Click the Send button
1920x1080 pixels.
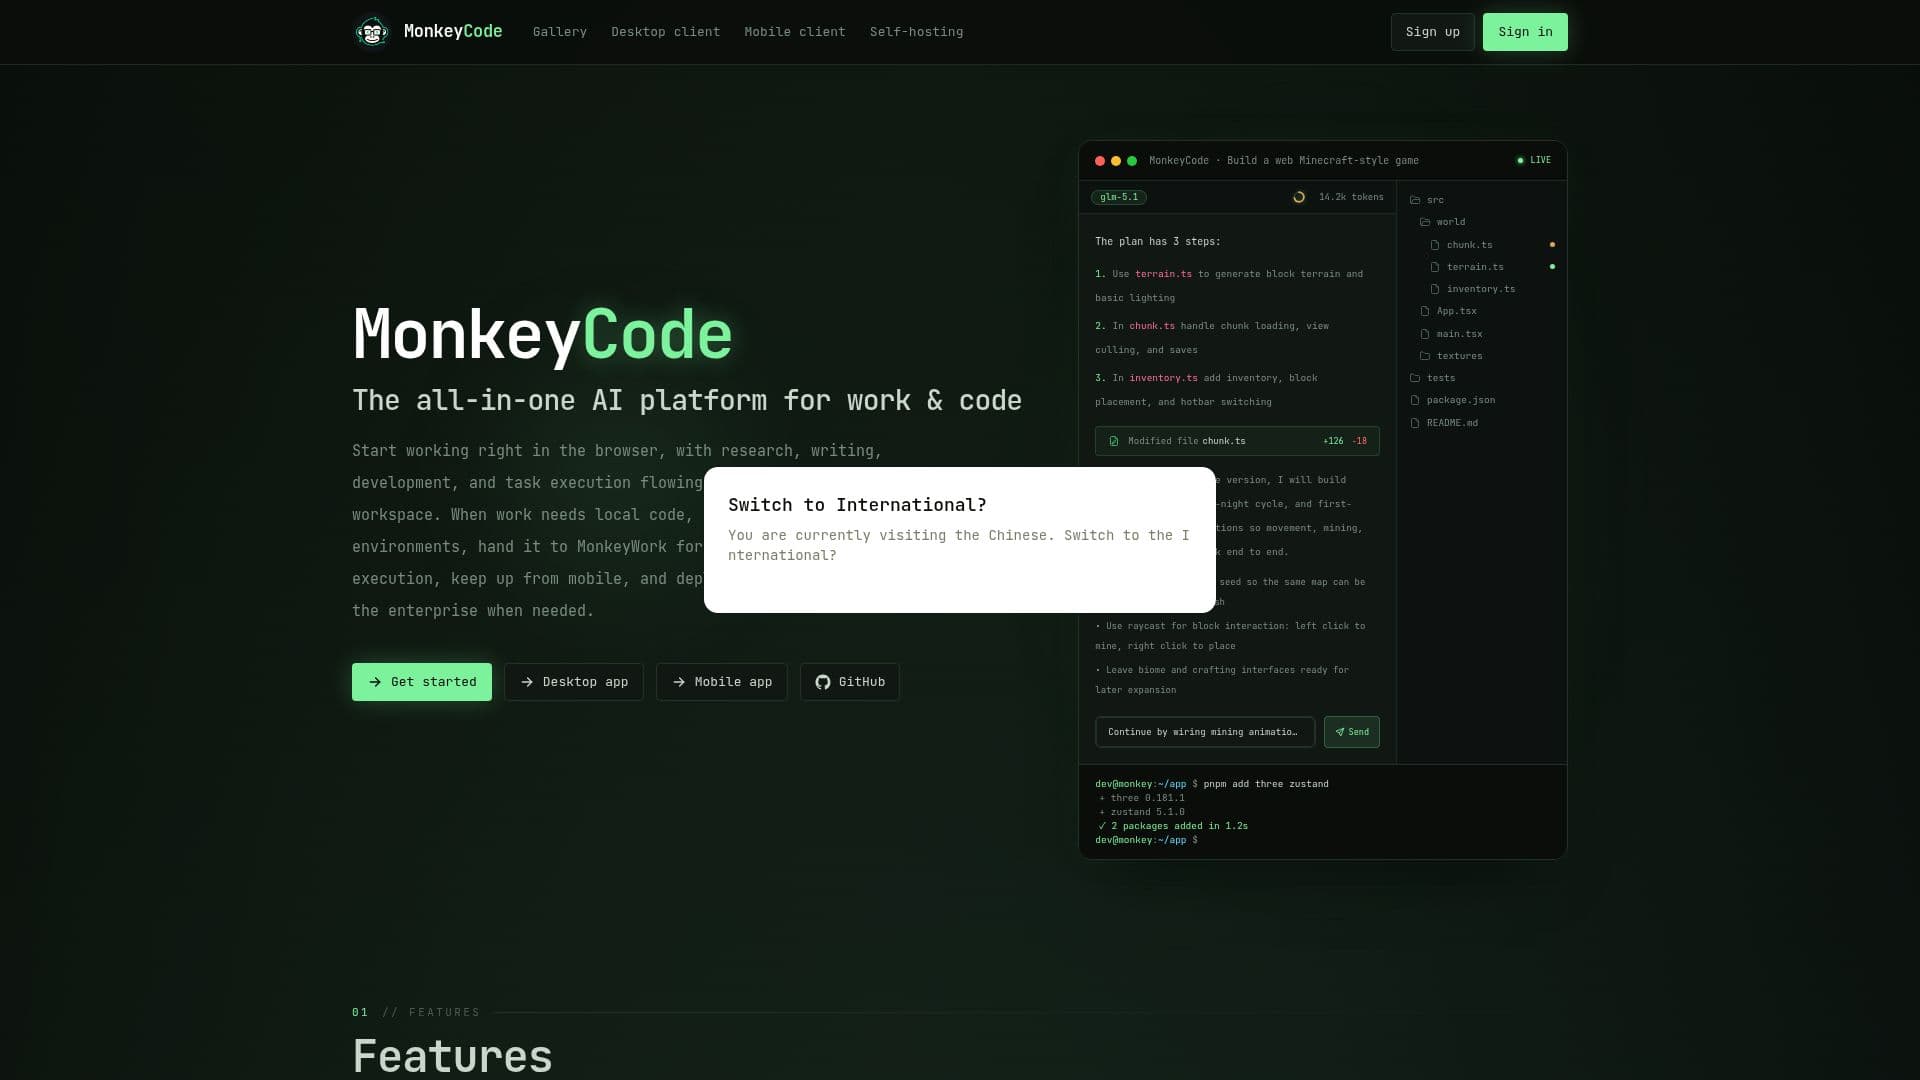coord(1352,732)
